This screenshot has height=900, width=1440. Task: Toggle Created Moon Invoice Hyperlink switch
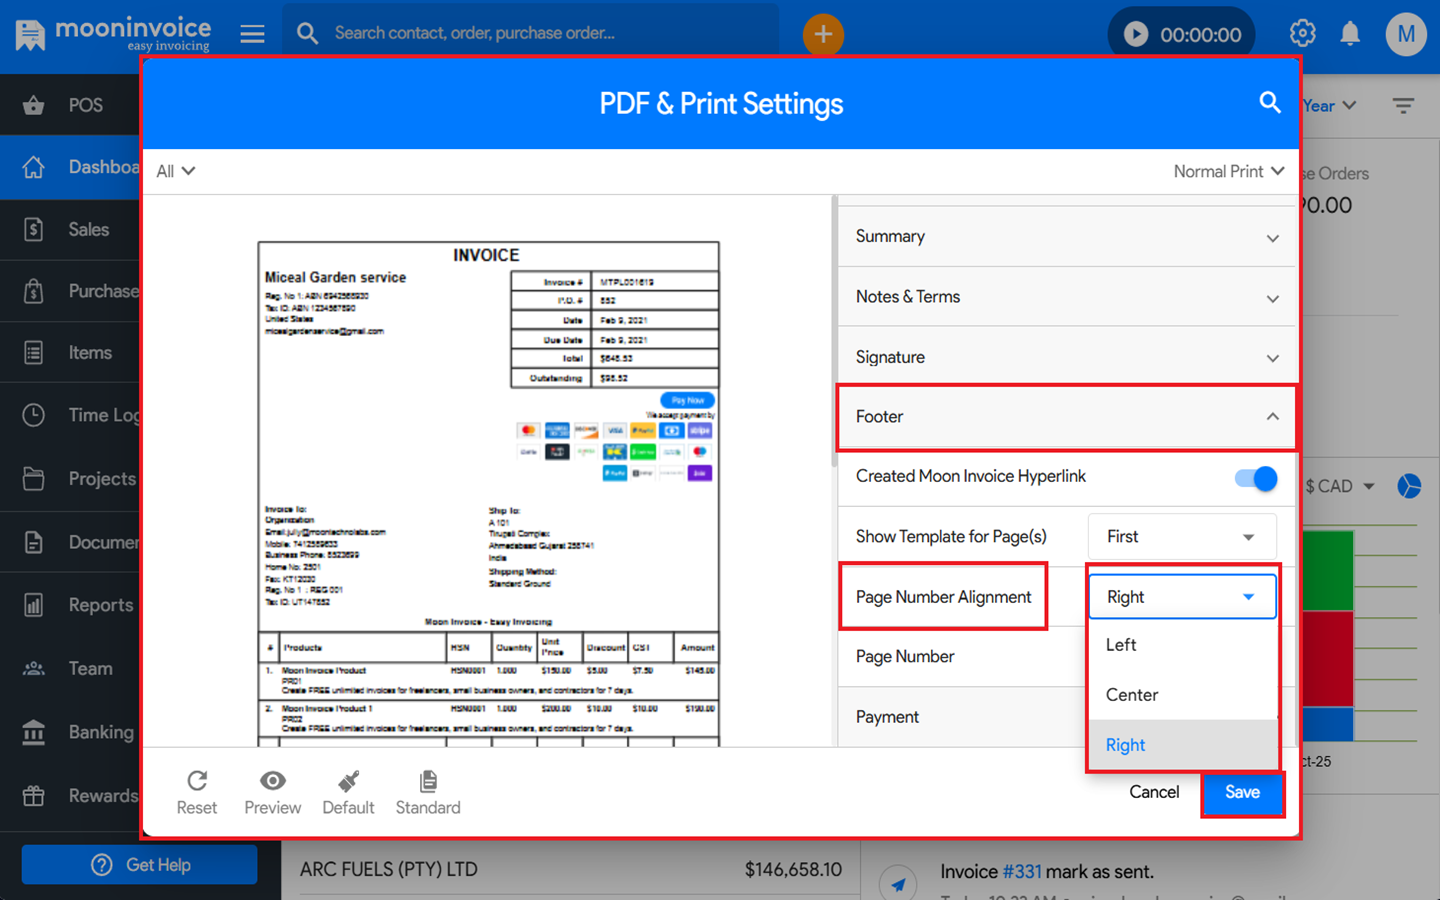(1256, 478)
